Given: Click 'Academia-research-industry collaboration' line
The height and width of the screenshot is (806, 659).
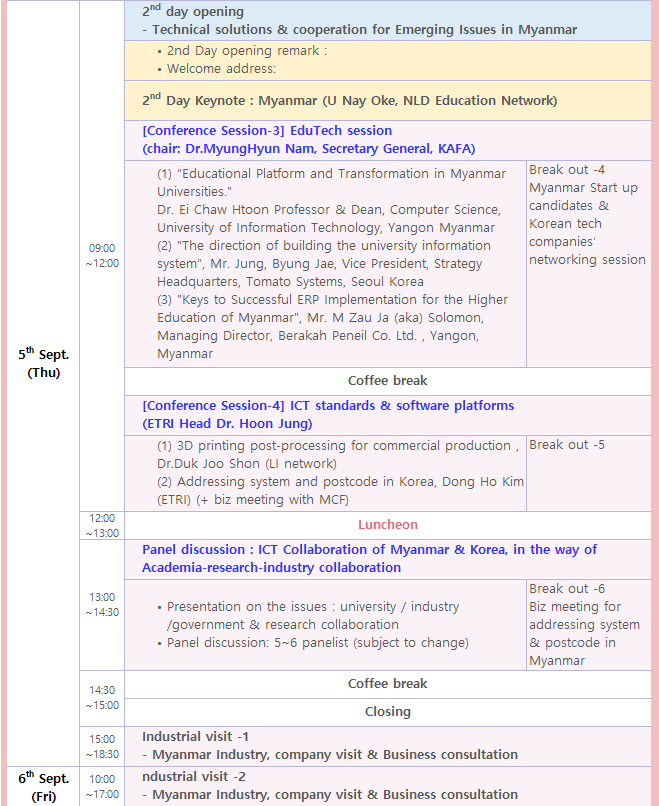Looking at the screenshot, I should [271, 567].
